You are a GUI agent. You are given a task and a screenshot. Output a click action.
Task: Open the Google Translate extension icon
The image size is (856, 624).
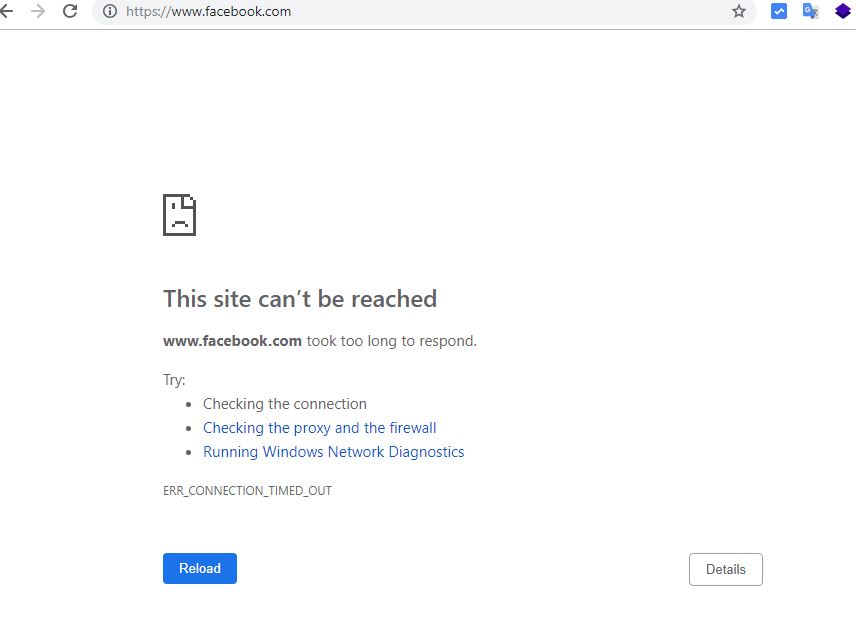(810, 11)
